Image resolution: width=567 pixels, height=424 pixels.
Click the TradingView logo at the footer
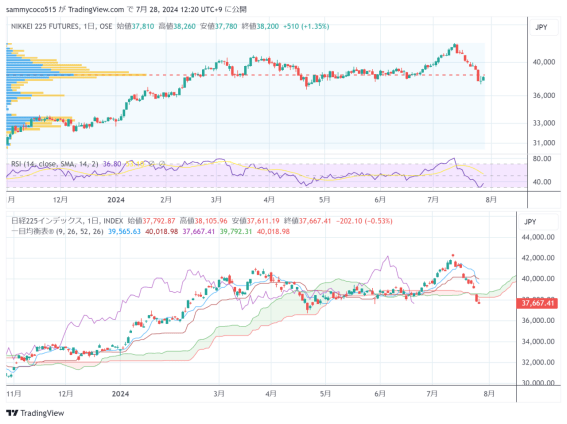(35, 413)
